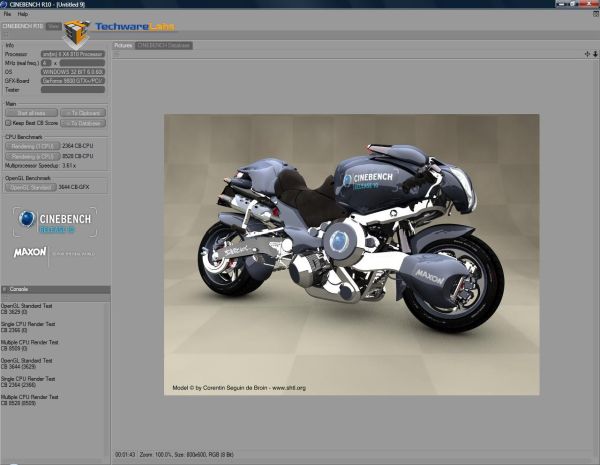This screenshot has height=465, width=600.
Task: Run the OpenGL Standard benchmark
Action: pos(31,187)
